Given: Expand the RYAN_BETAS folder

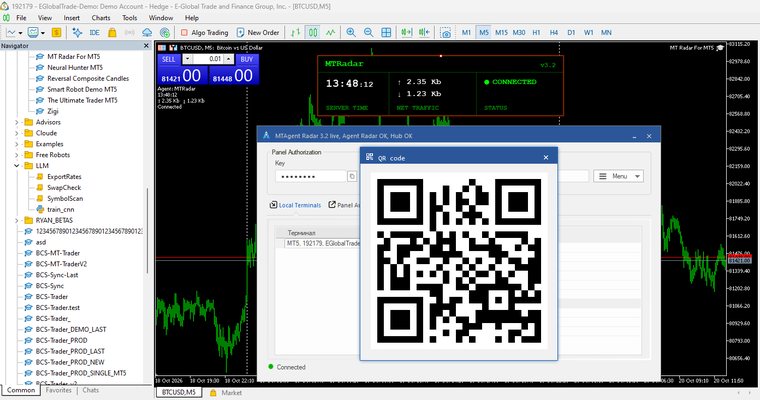Looking at the screenshot, I should (x=16, y=220).
